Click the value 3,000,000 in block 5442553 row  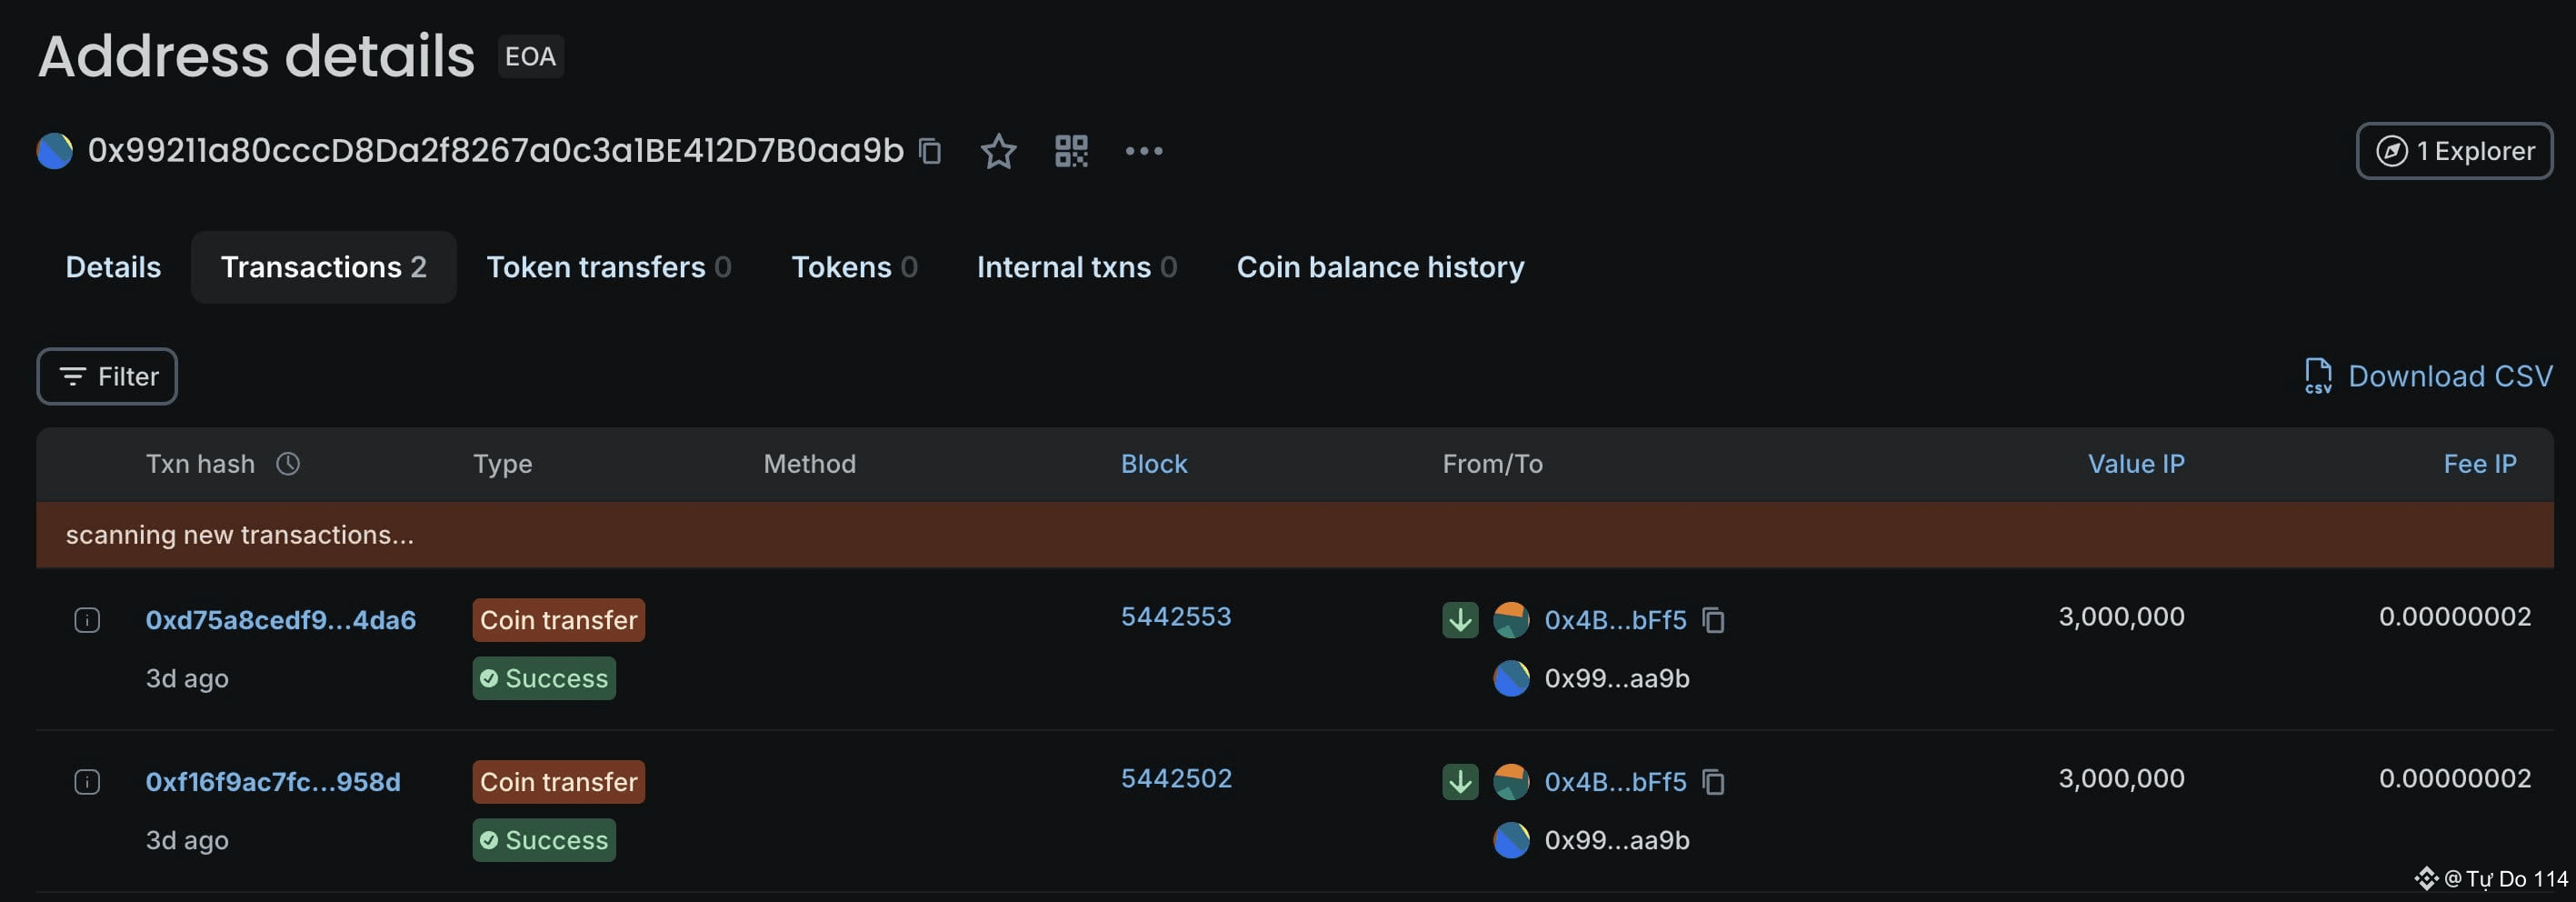coord(2121,617)
